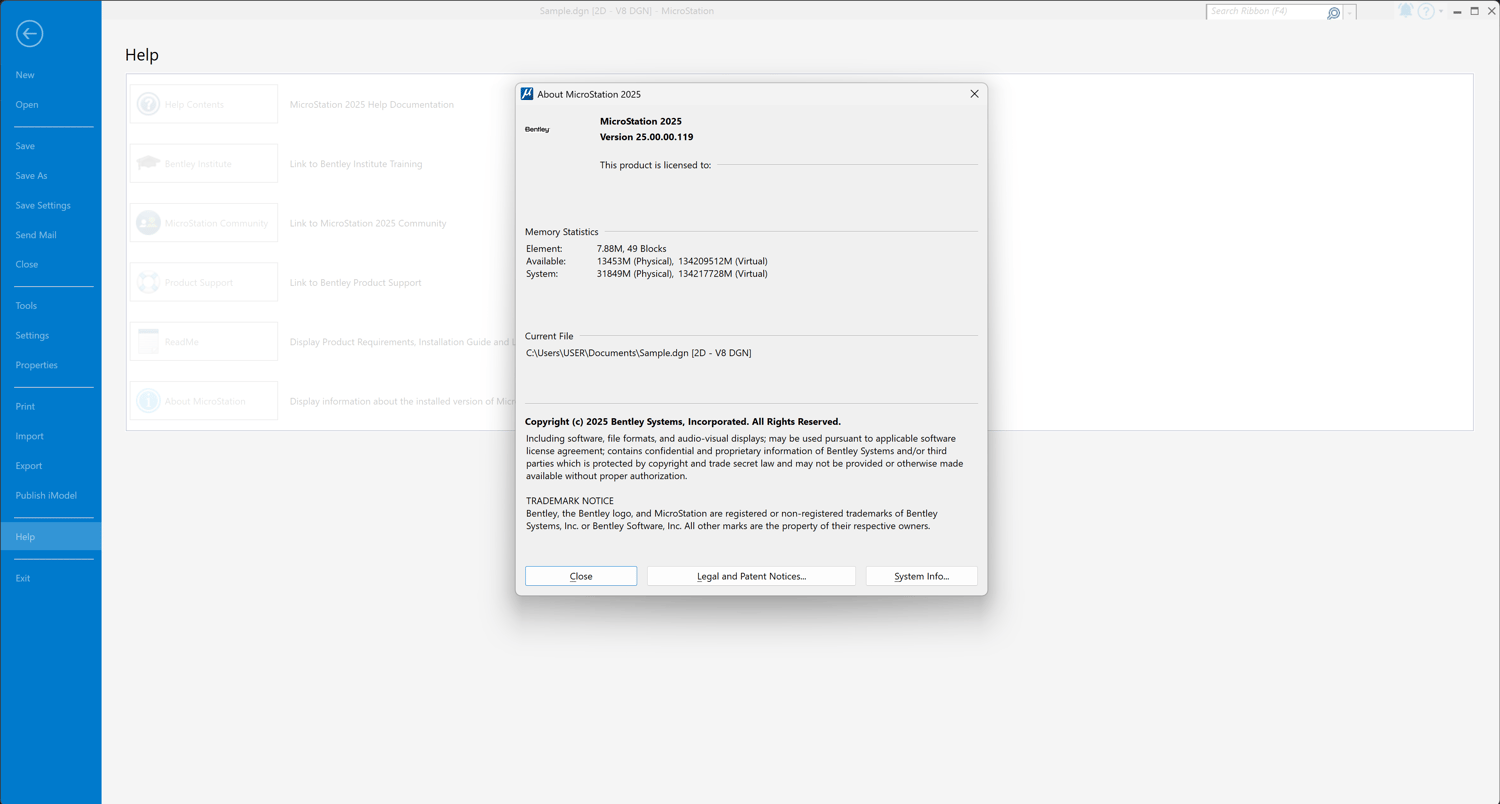Expand the dropdown arrow beside the help icon
Screen dimensions: 1500x804
[x=1441, y=12]
